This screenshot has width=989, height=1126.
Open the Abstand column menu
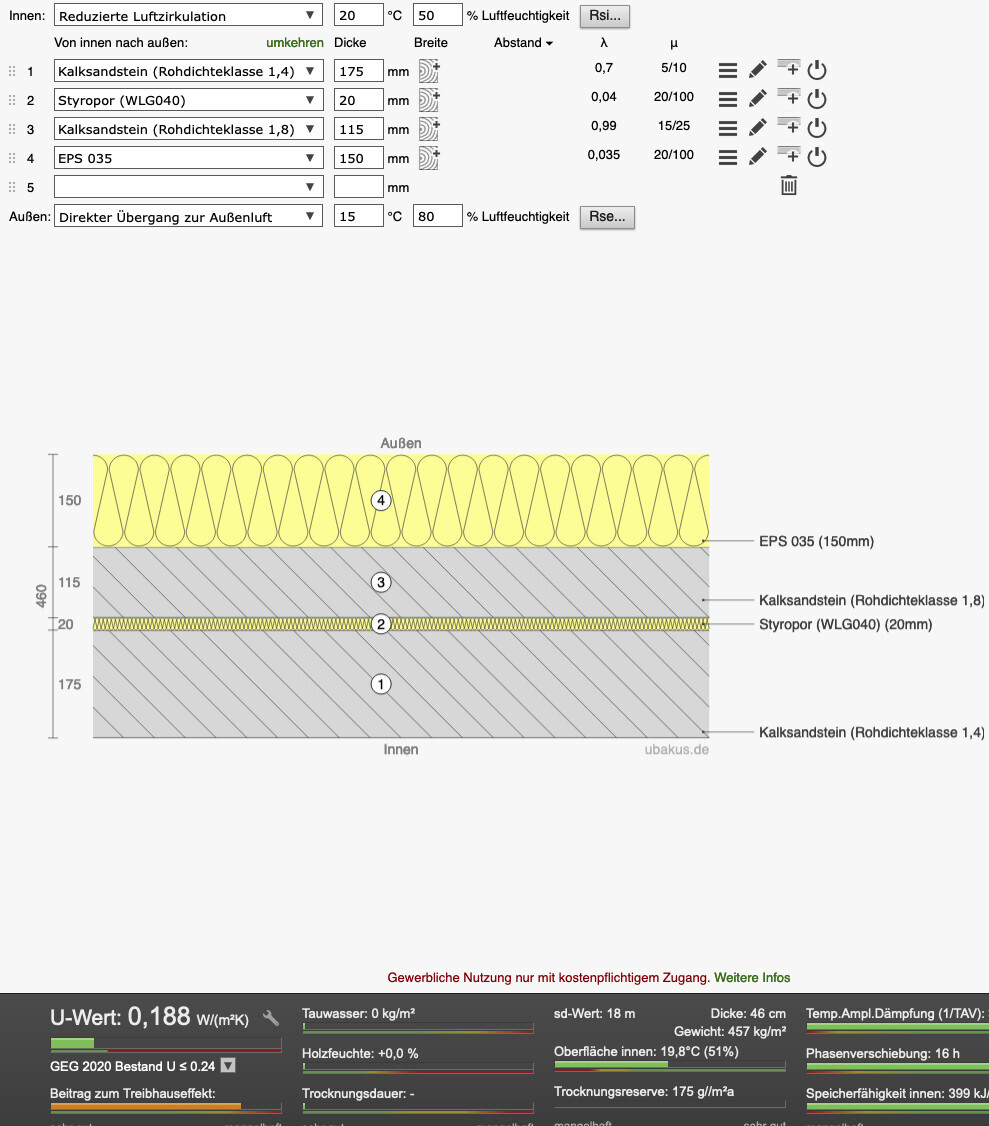(523, 43)
